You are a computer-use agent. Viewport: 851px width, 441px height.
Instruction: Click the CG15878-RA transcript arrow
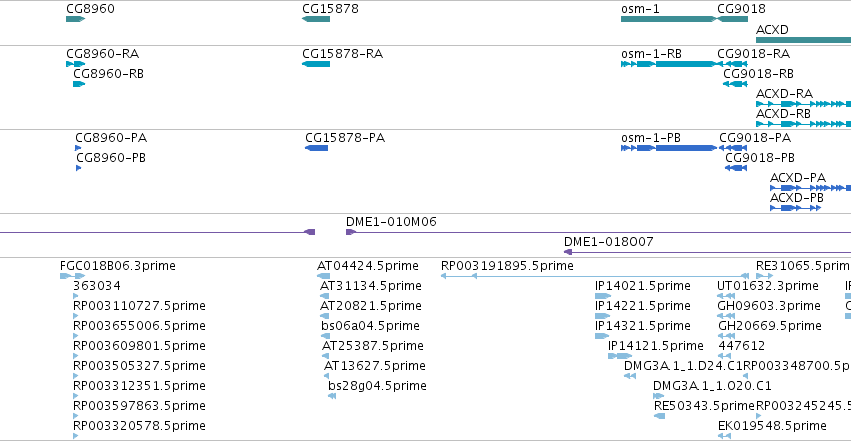point(316,64)
